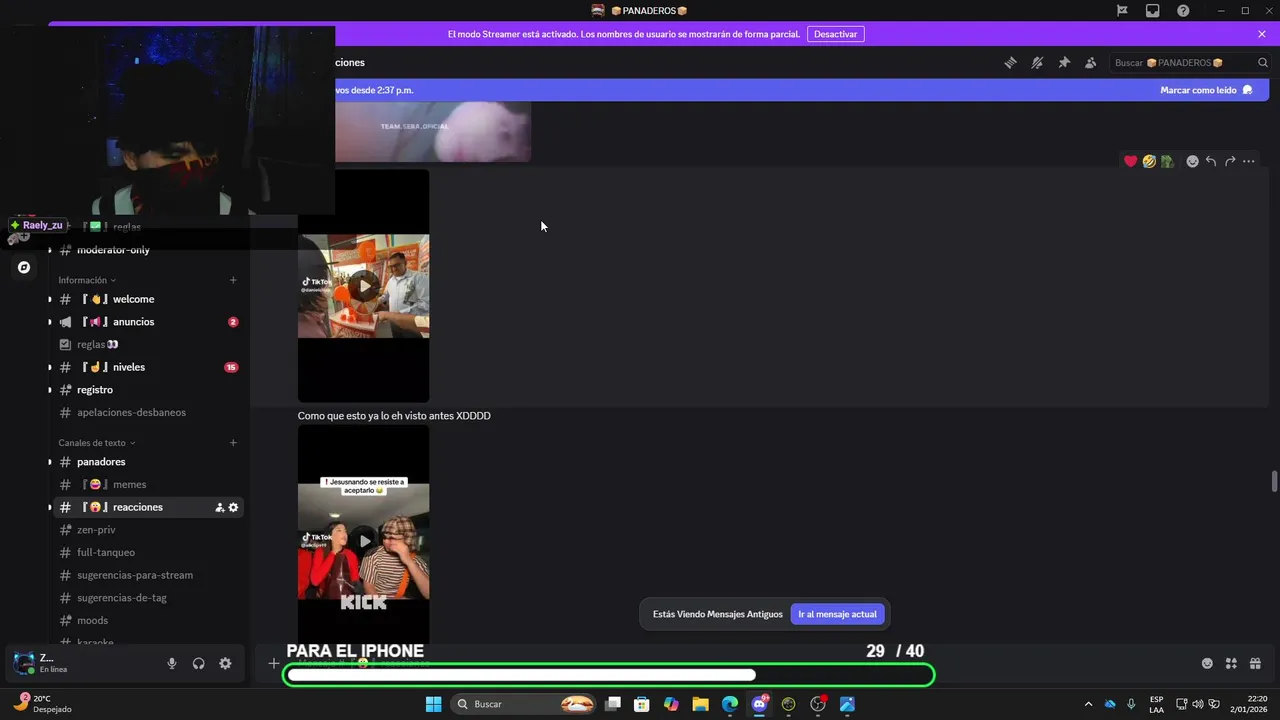React with the red heart emoji
Image resolution: width=1280 pixels, height=720 pixels.
1131,161
